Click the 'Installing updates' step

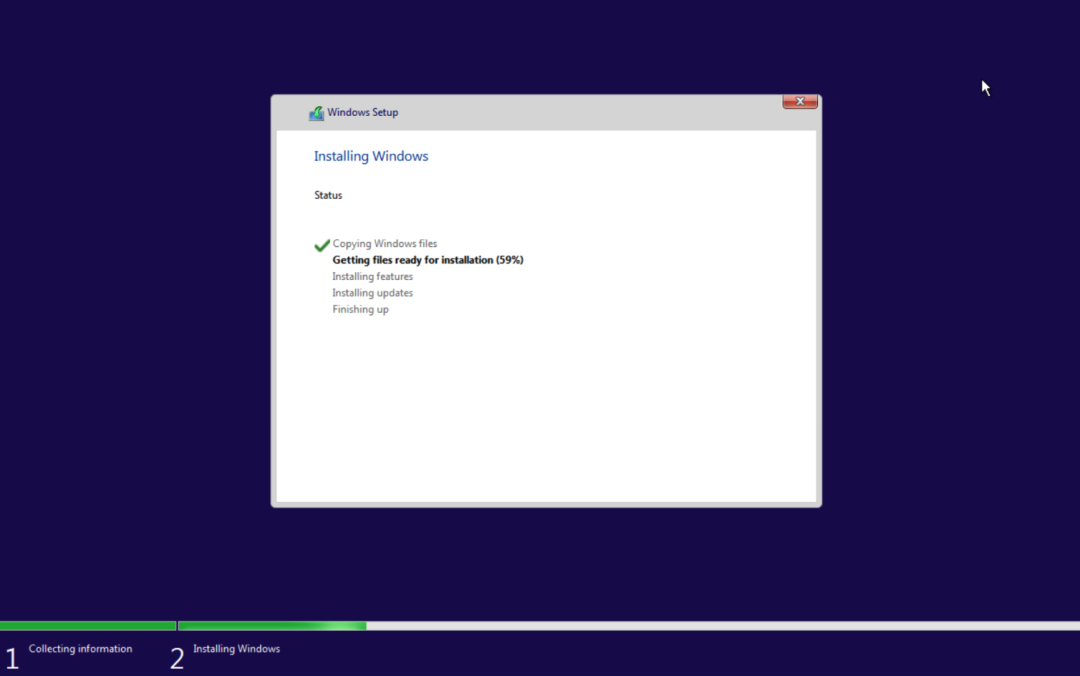[x=373, y=293]
